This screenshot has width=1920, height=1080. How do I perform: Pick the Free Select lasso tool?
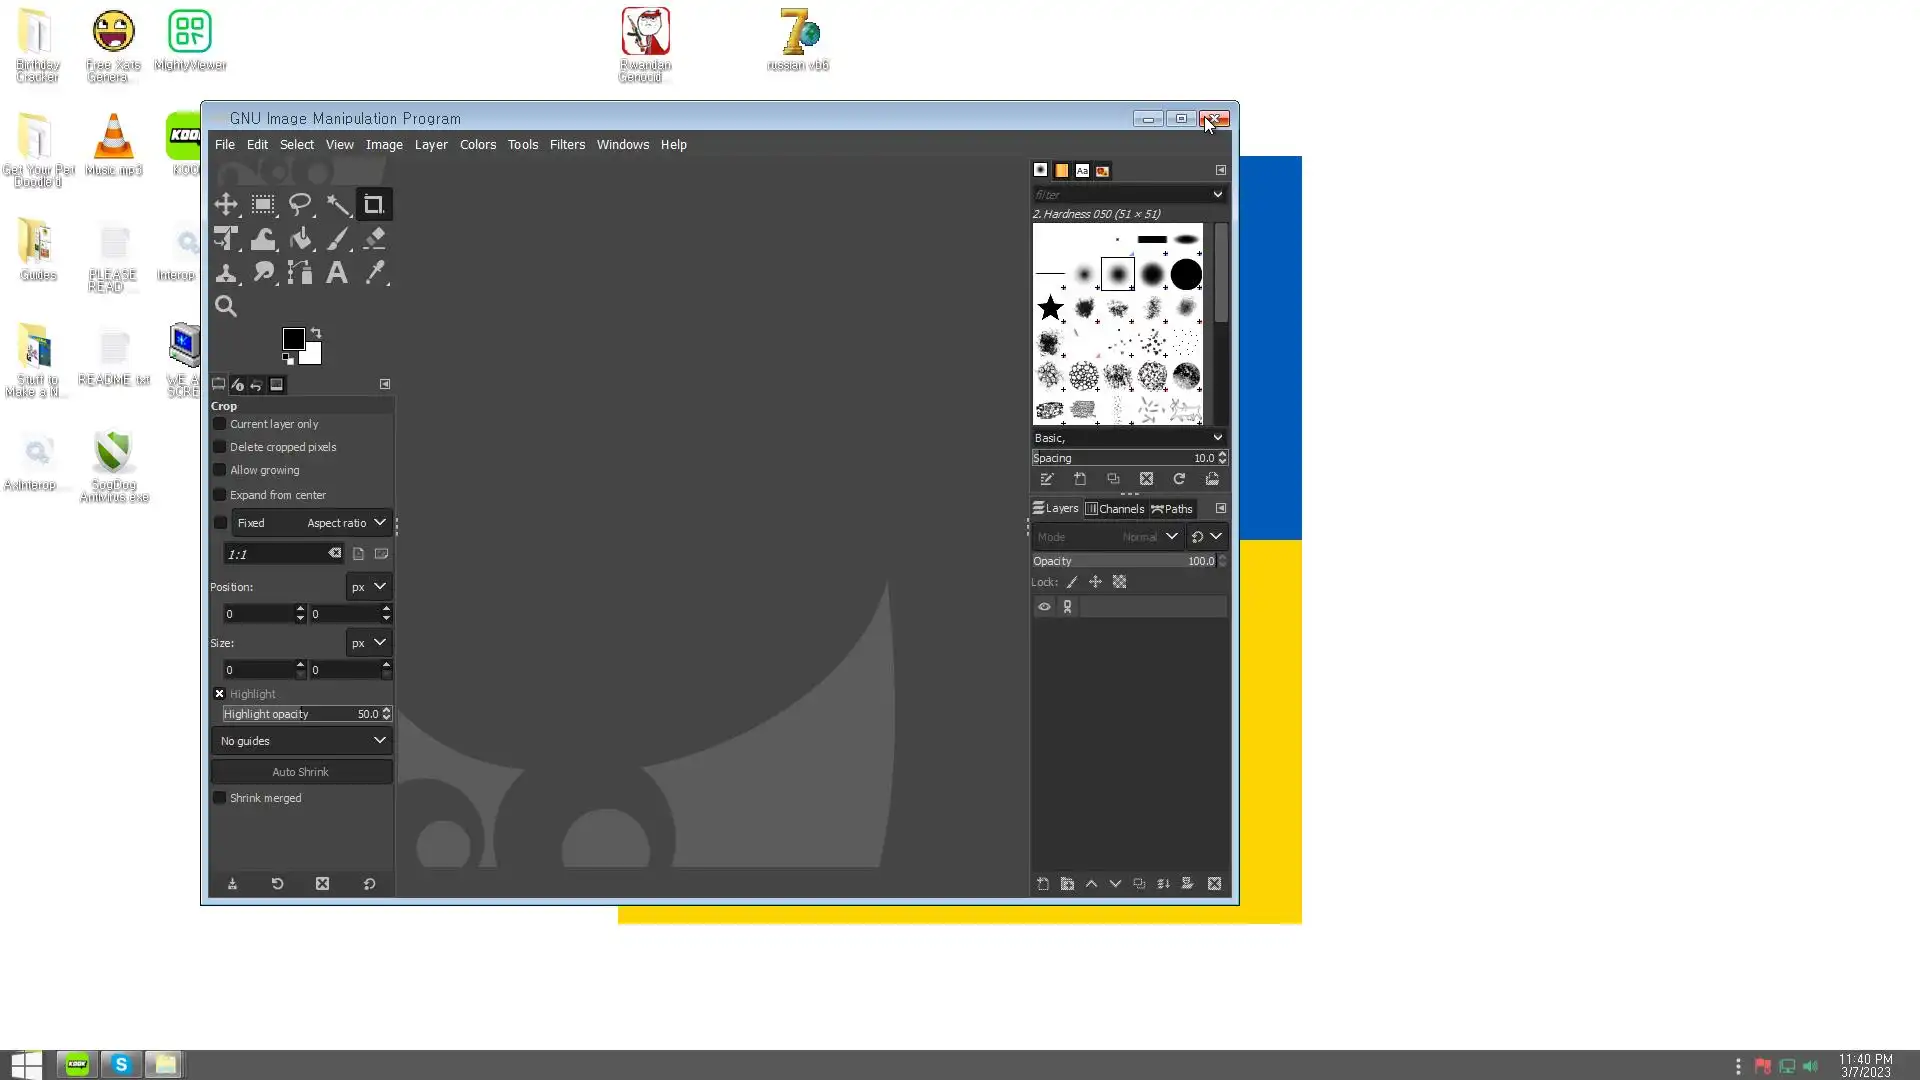[300, 205]
